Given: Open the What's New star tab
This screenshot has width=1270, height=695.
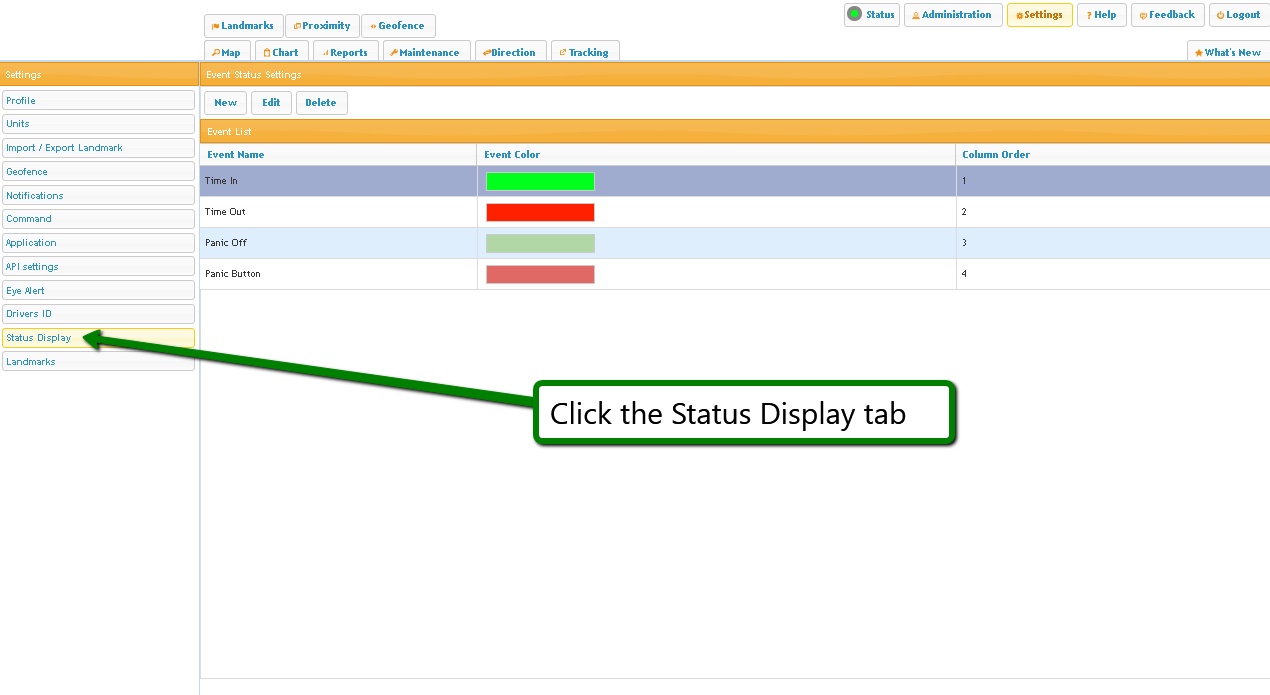Looking at the screenshot, I should tap(1228, 53).
